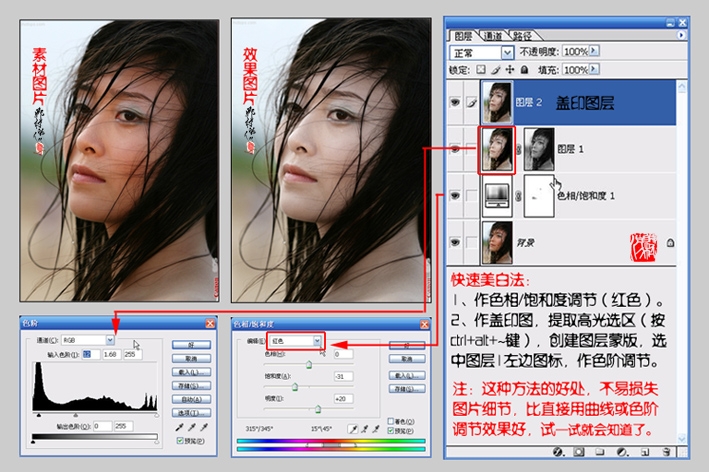Click gamma midtone slider under histogram

point(76,415)
